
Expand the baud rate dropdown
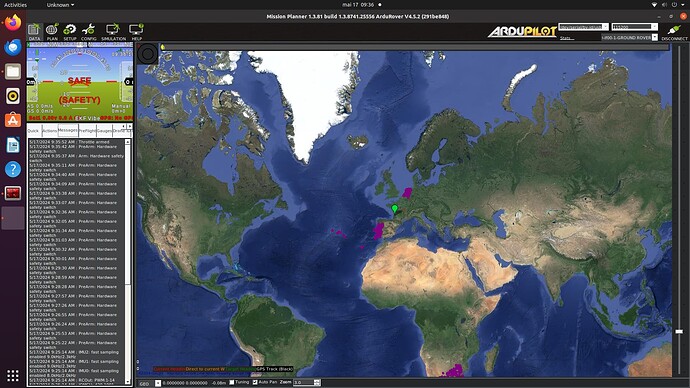(x=635, y=27)
